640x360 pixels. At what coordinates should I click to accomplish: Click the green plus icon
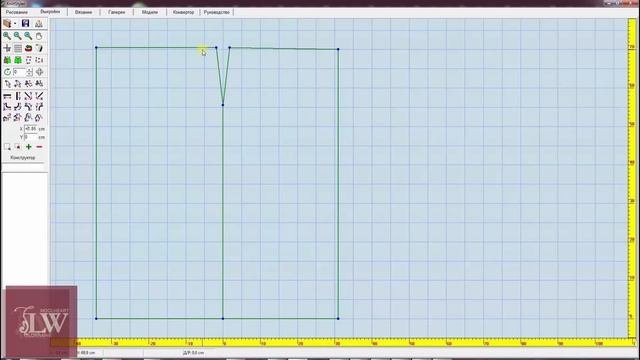pos(29,147)
